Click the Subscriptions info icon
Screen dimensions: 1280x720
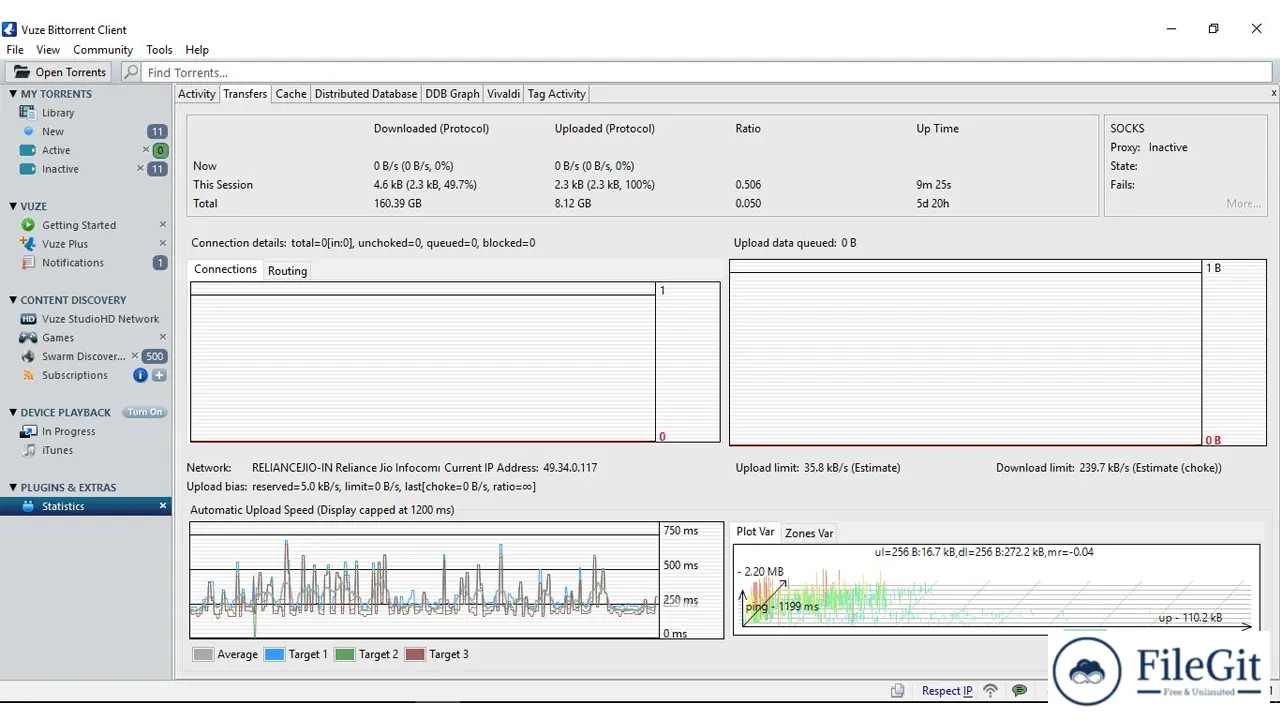(140, 375)
